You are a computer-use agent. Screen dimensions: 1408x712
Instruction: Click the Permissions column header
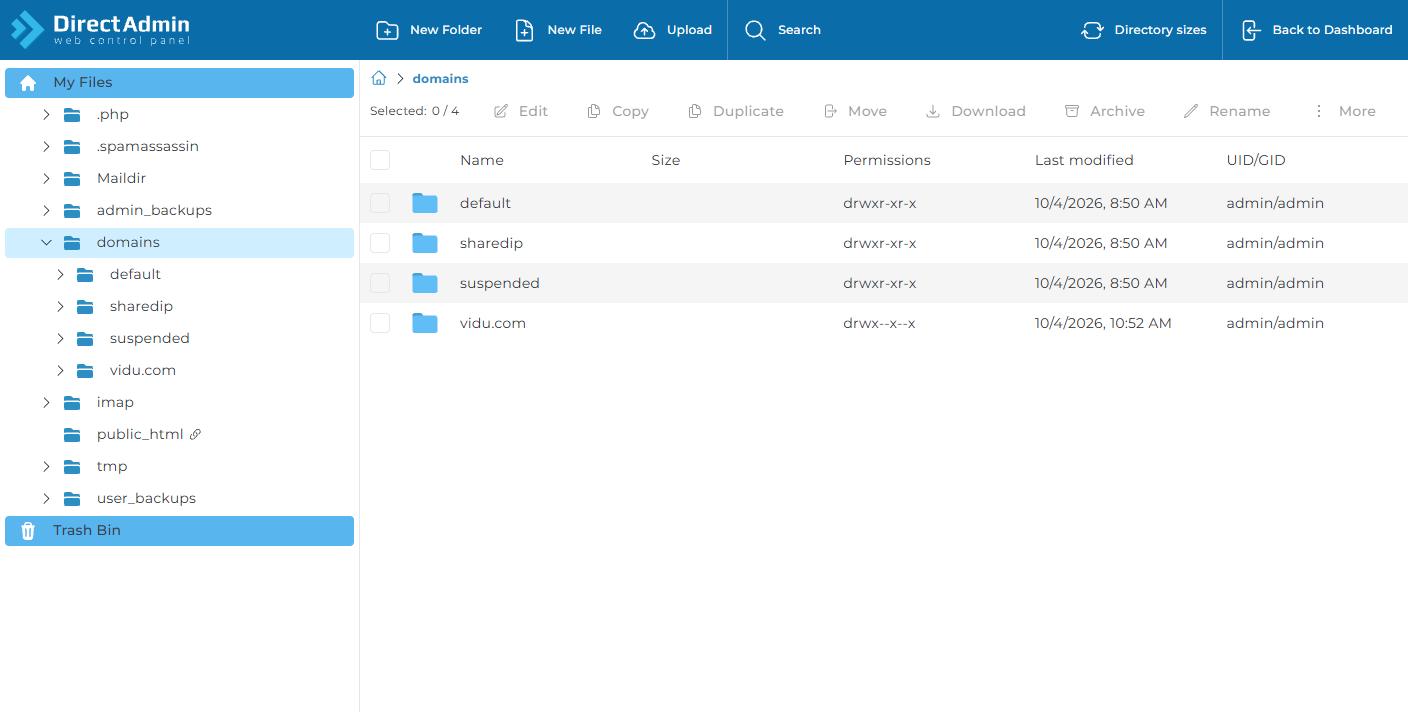(x=887, y=160)
